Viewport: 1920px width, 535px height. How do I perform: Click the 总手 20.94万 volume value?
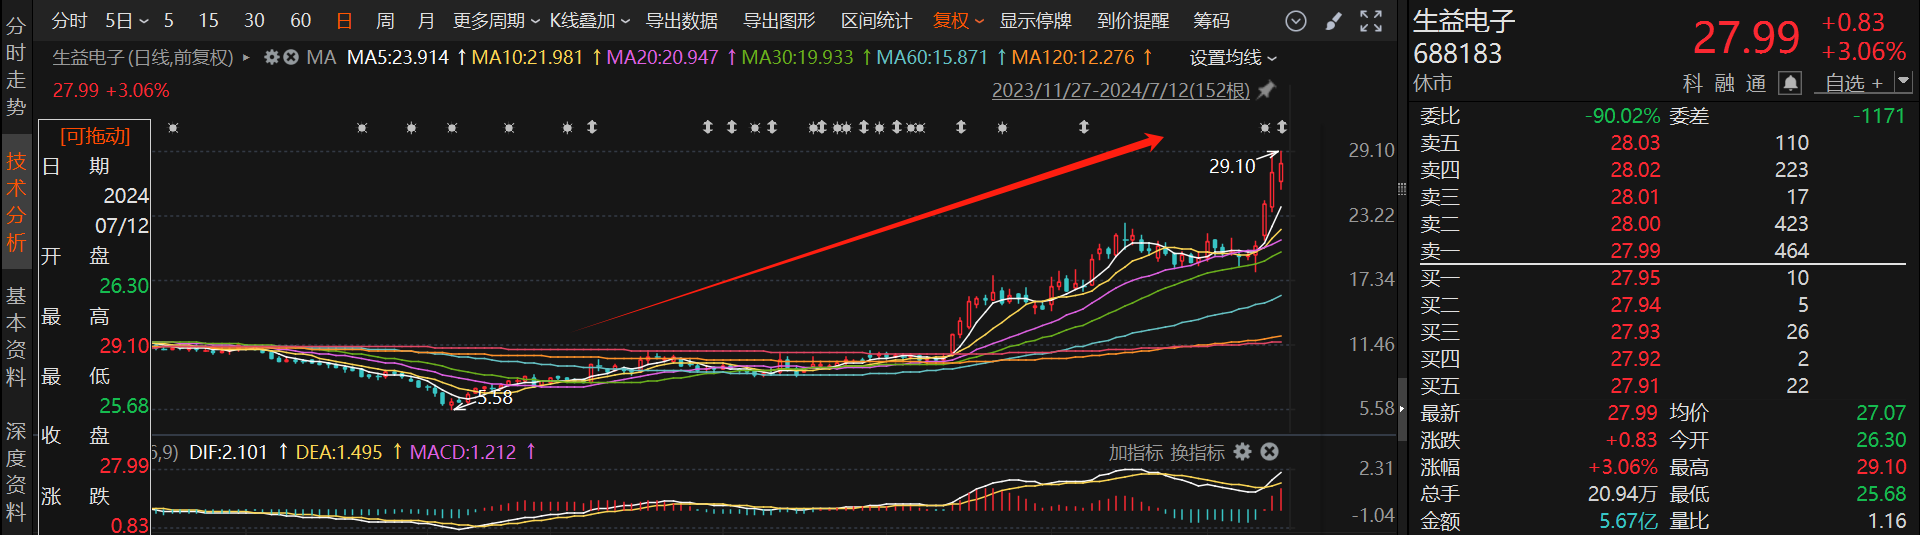point(1623,494)
